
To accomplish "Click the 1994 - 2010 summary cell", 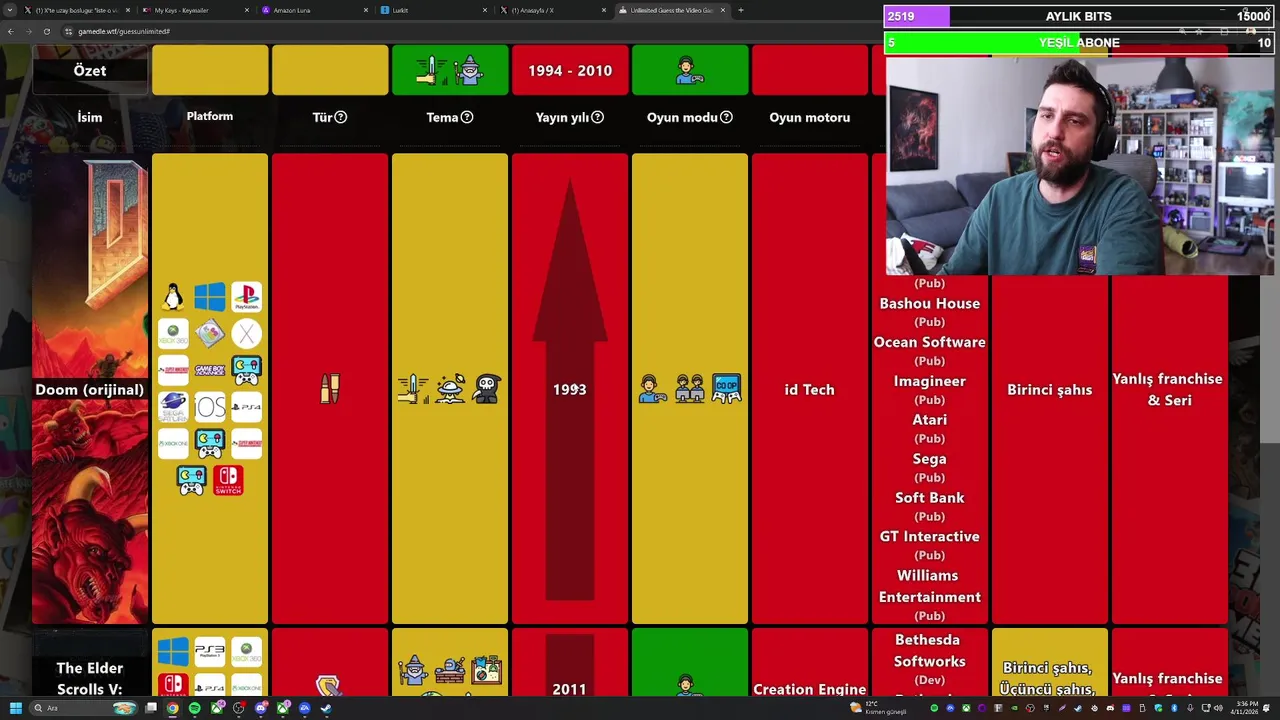I will [570, 70].
